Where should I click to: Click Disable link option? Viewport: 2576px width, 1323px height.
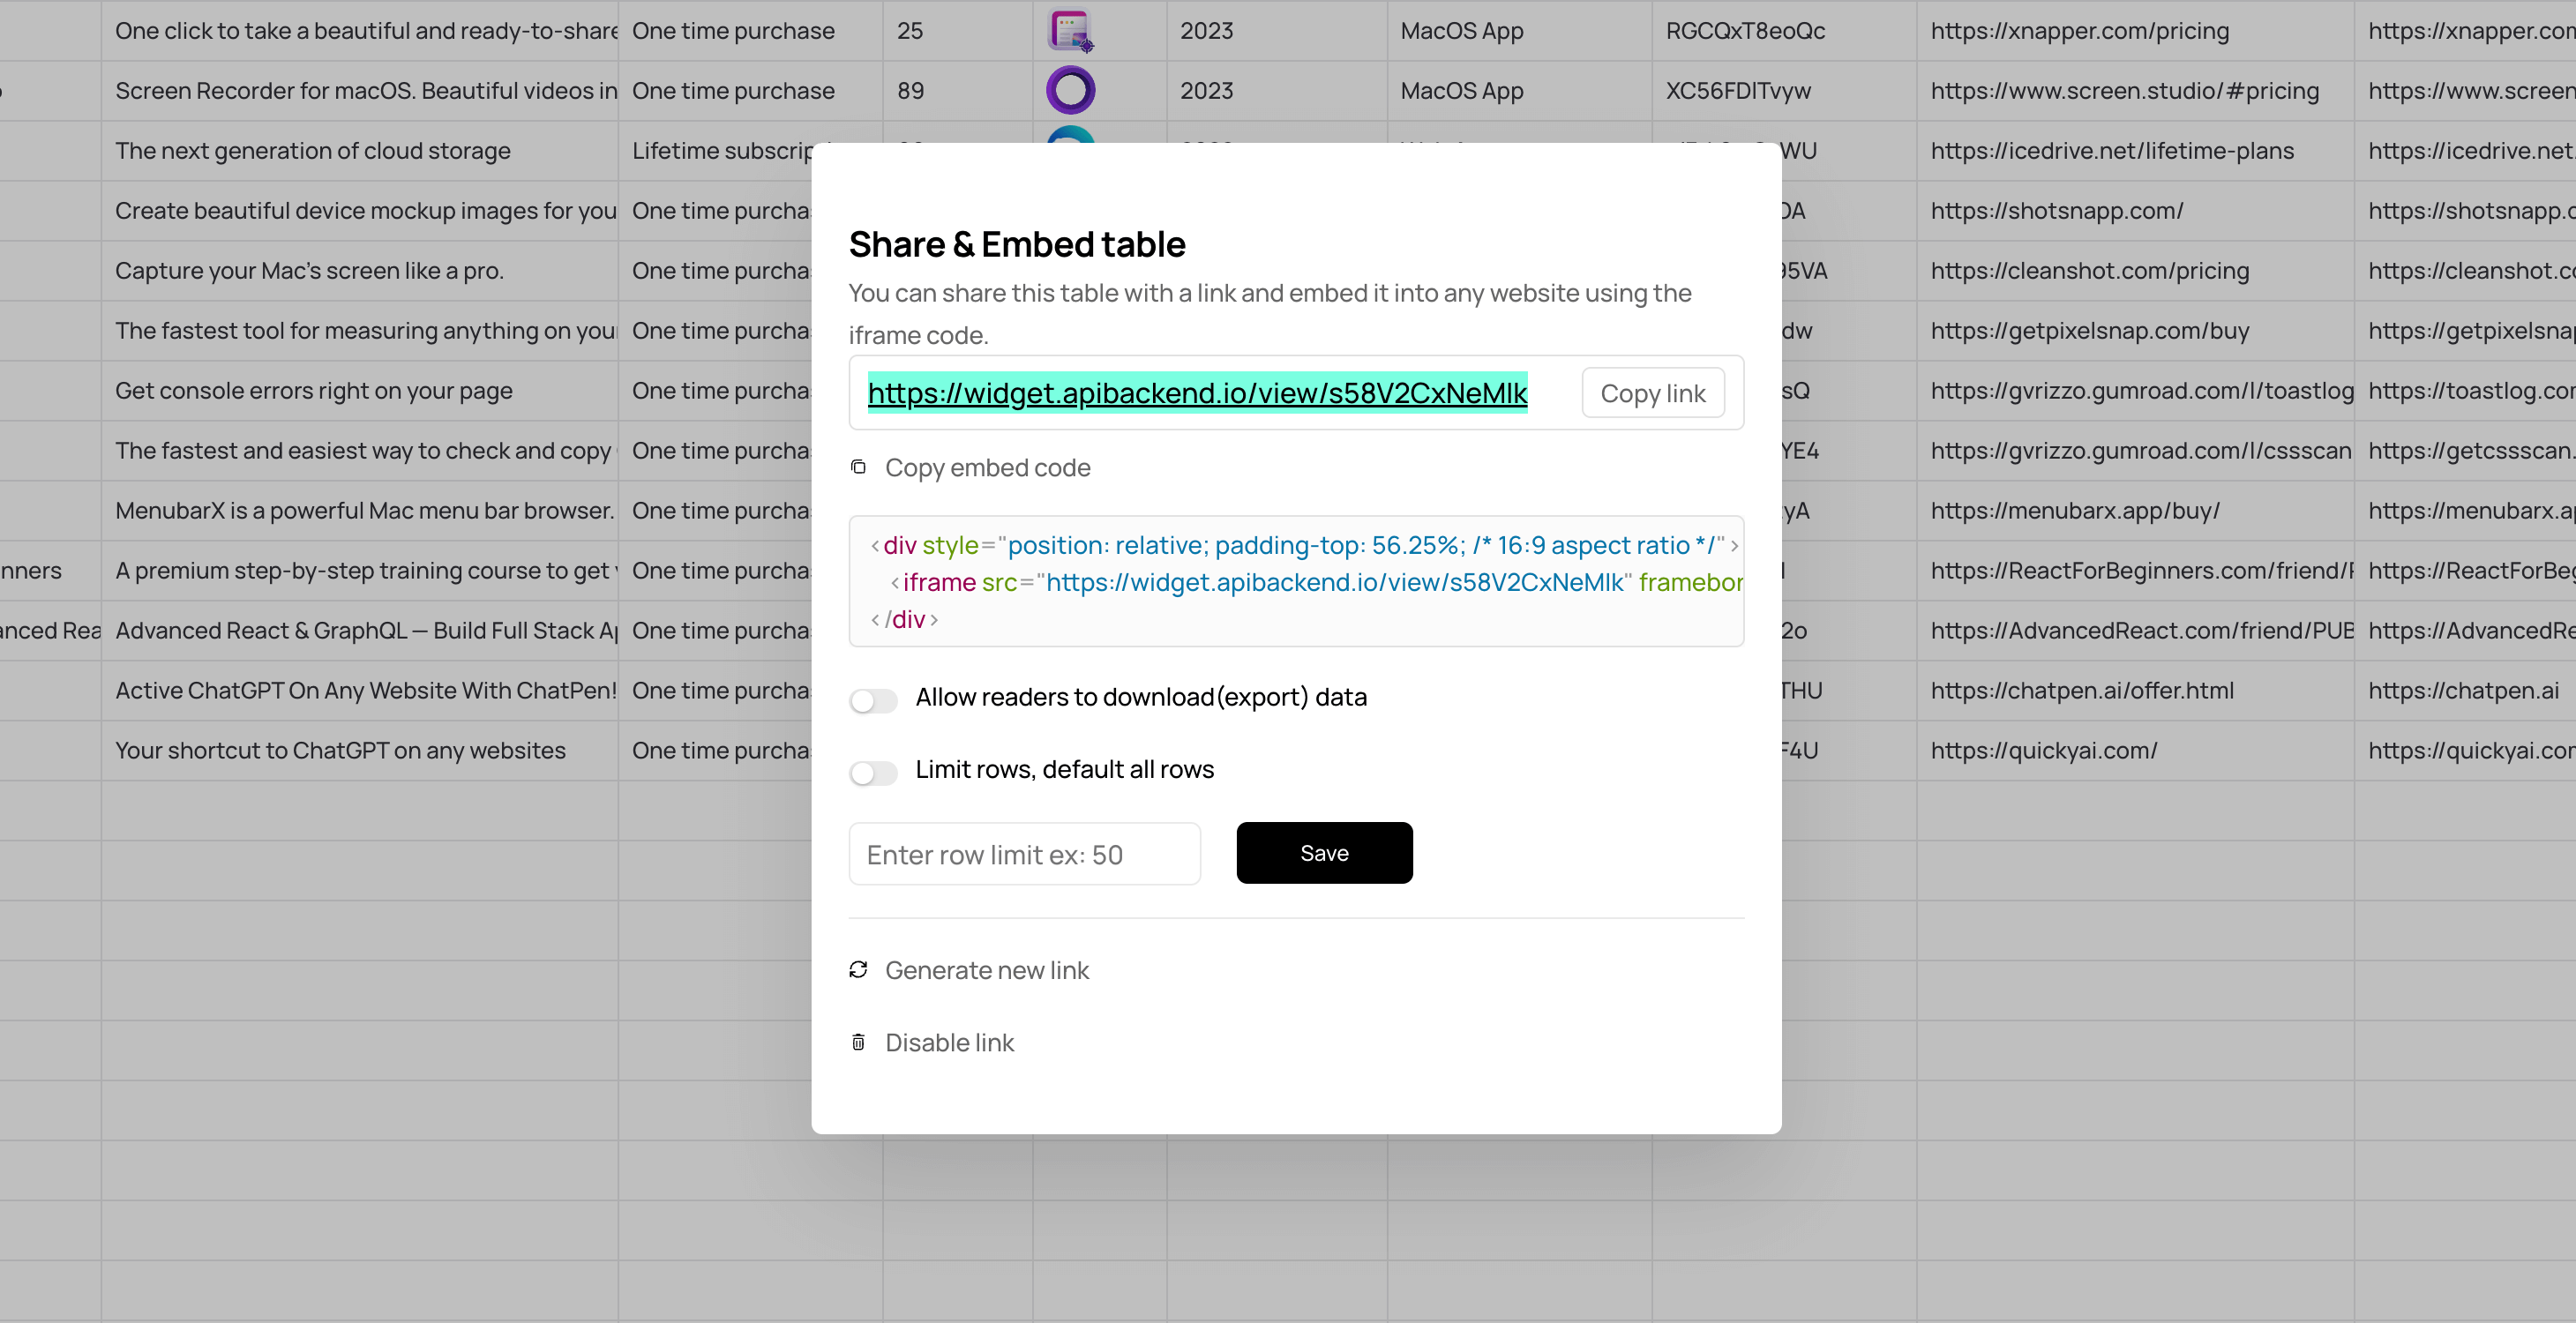(949, 1042)
